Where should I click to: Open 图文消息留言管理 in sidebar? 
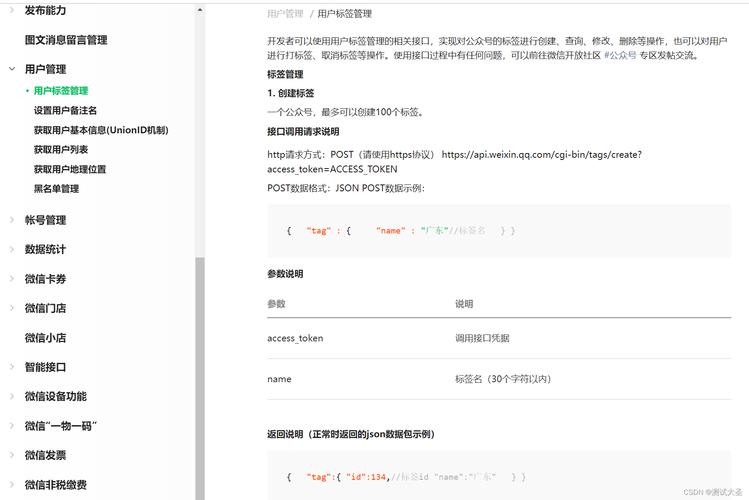[66, 40]
